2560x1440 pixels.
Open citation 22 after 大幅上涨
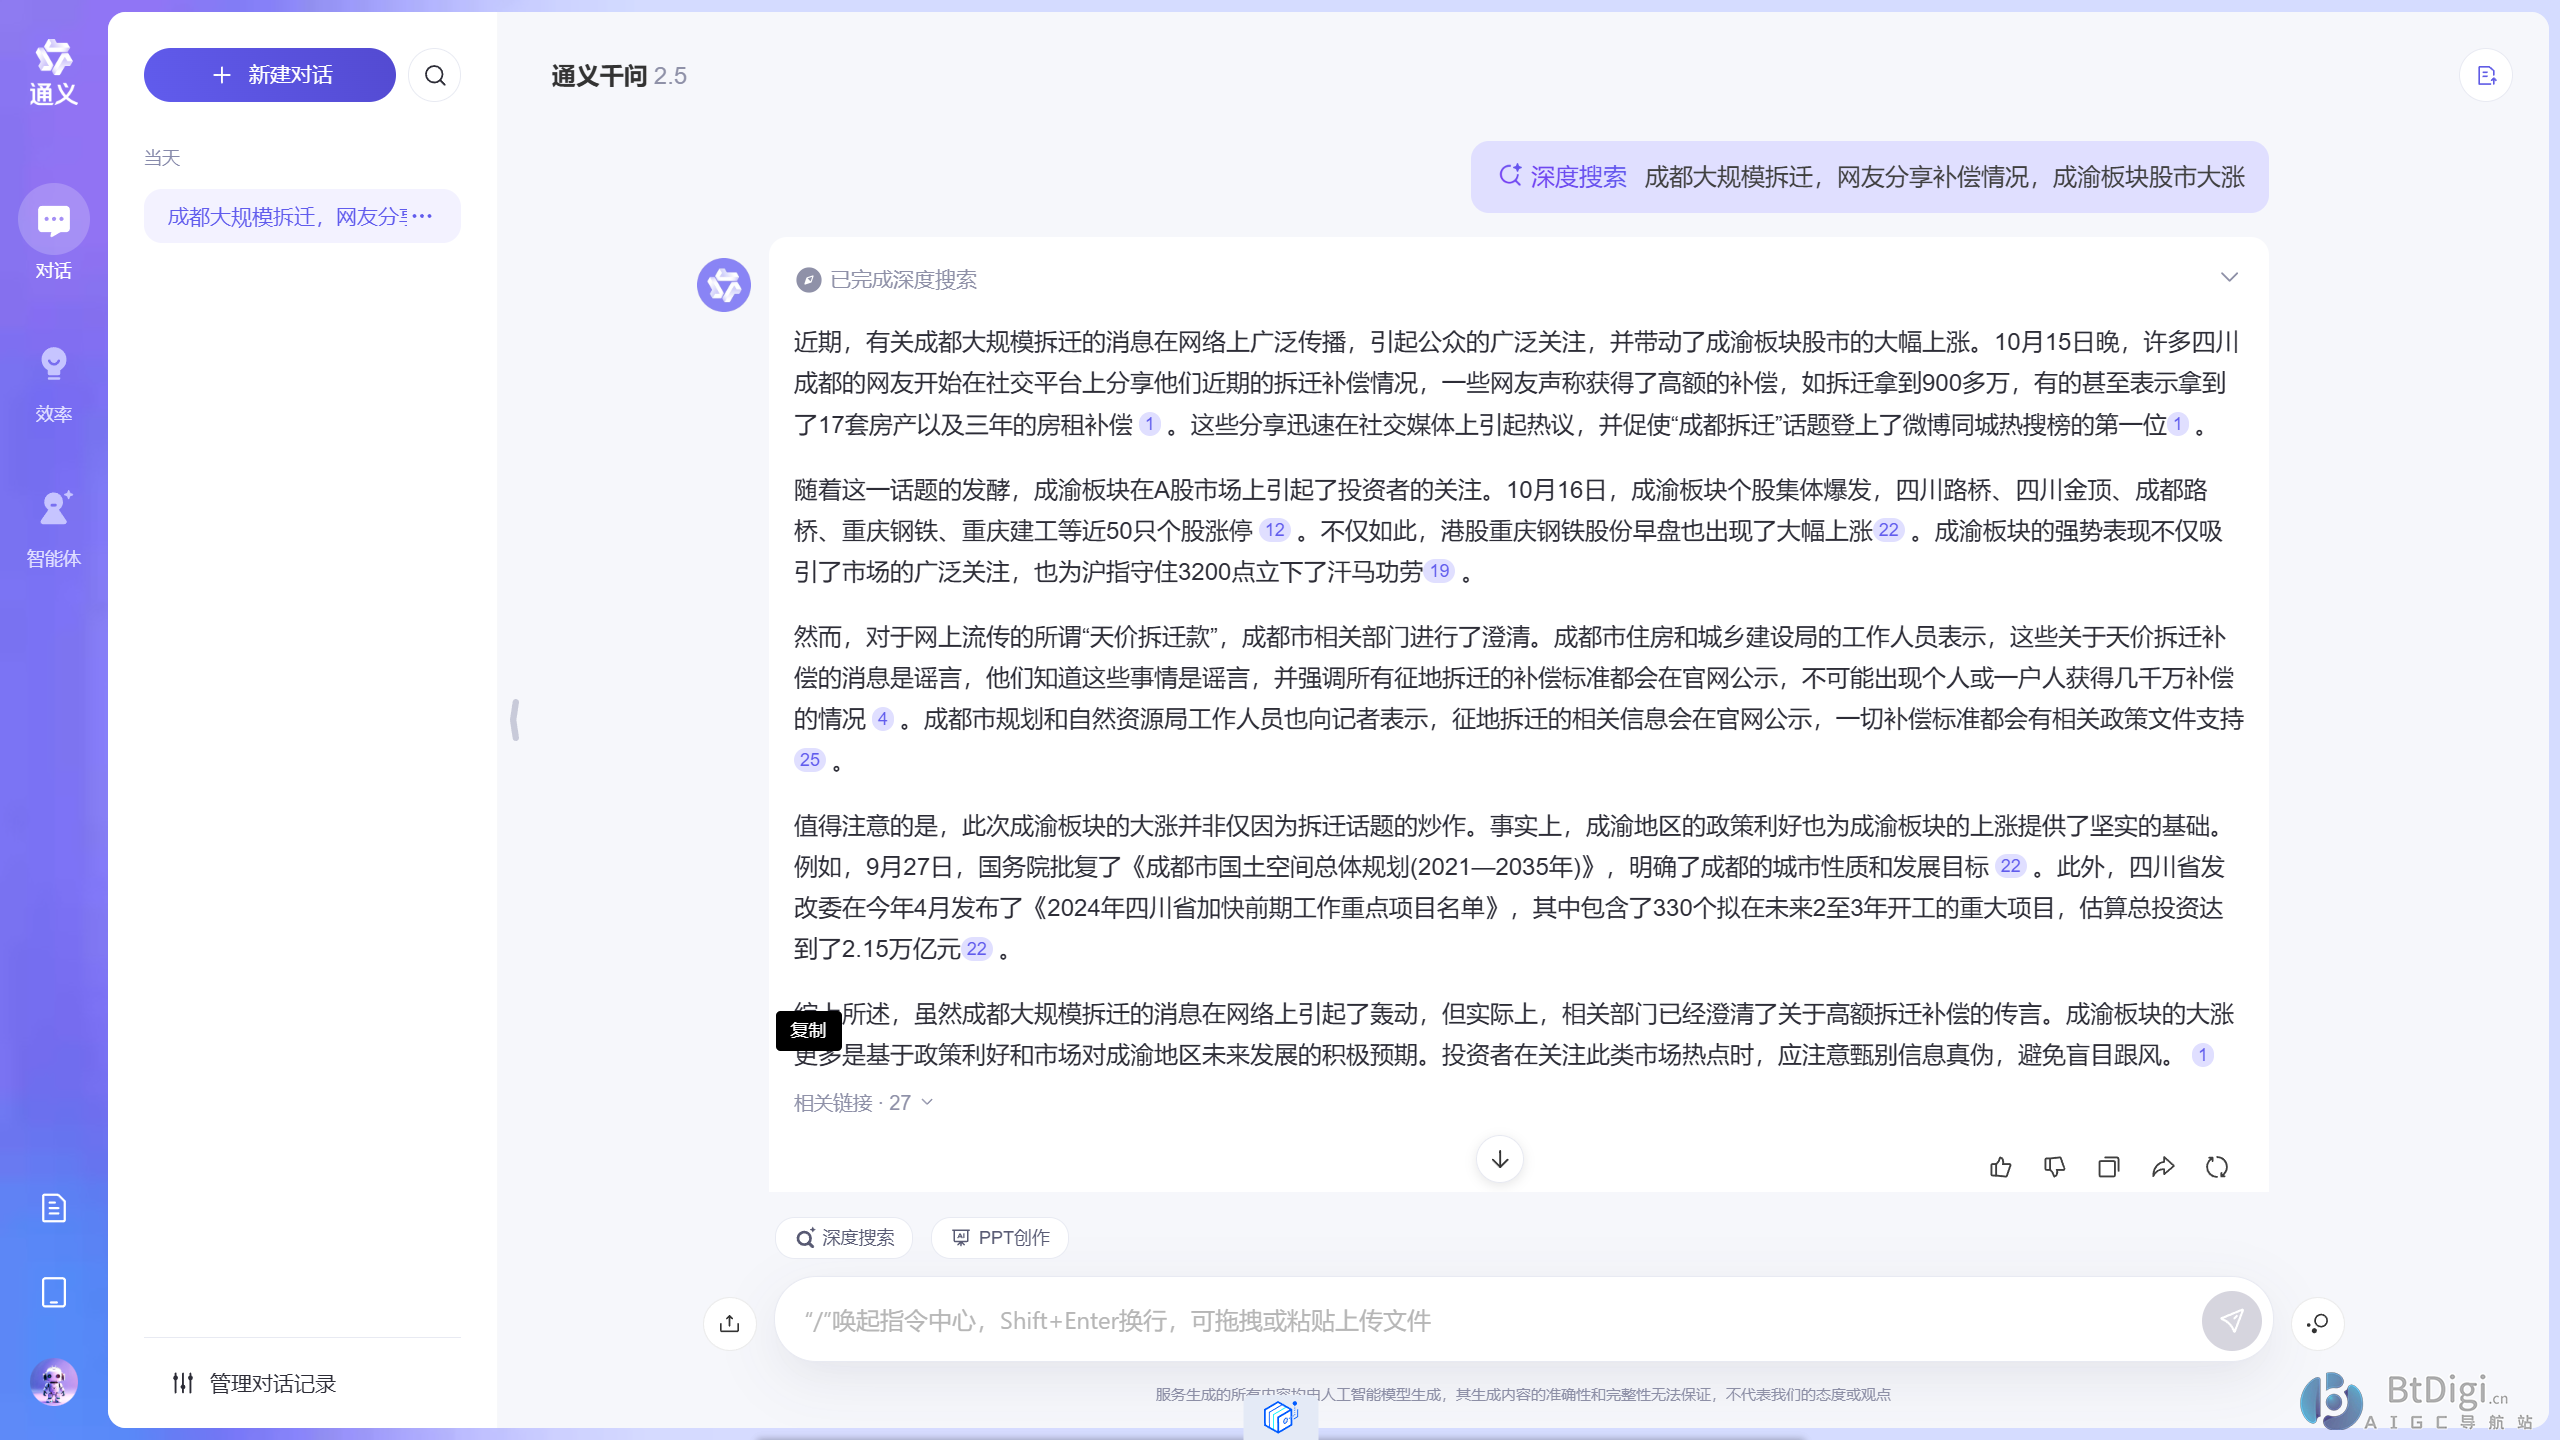point(1889,530)
